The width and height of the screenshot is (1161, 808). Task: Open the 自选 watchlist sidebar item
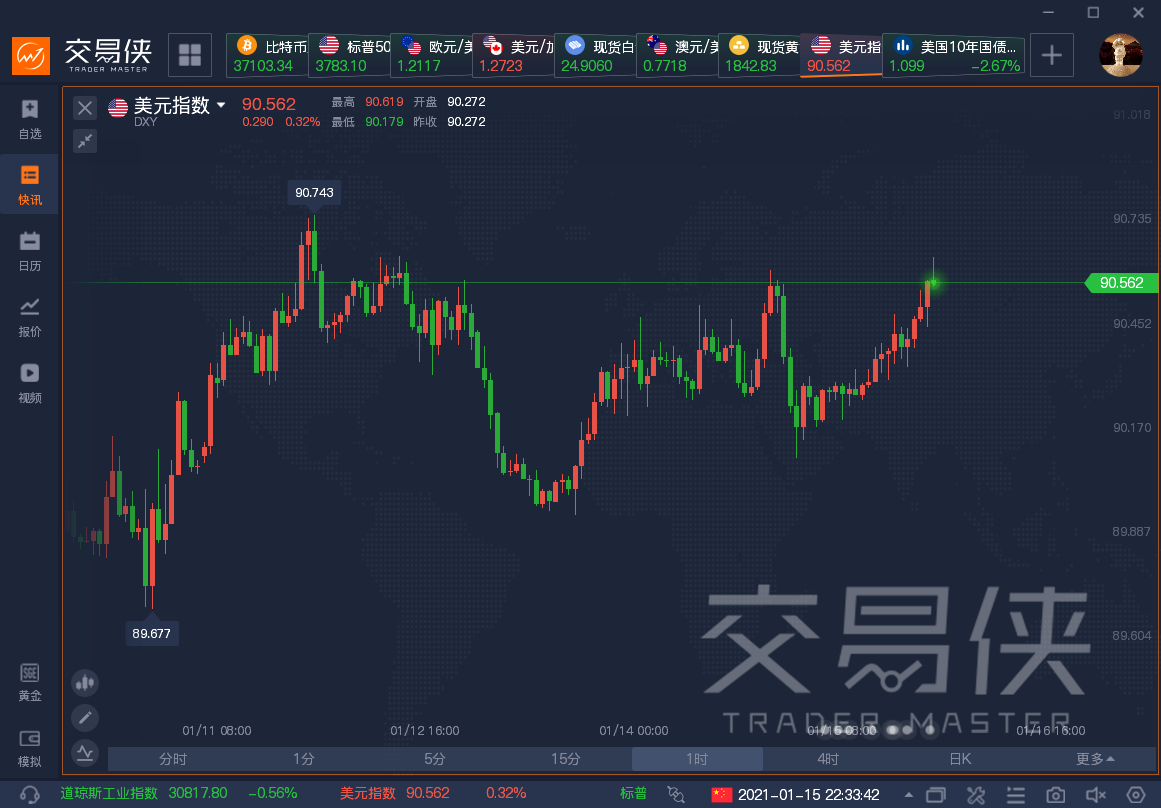[x=30, y=118]
